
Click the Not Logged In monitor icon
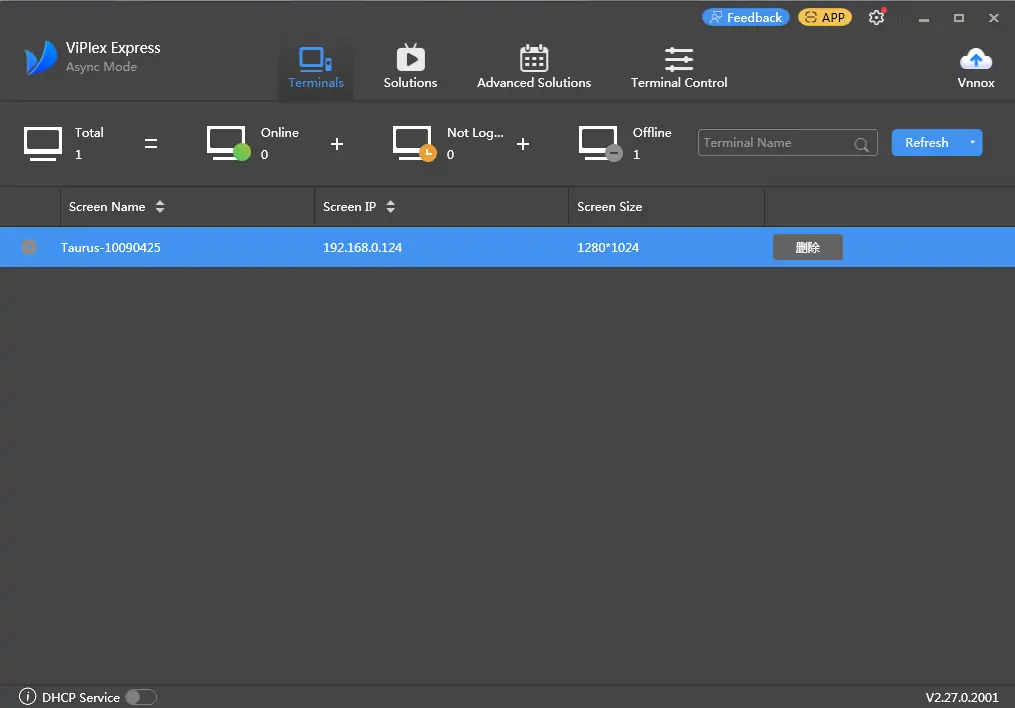pos(413,143)
